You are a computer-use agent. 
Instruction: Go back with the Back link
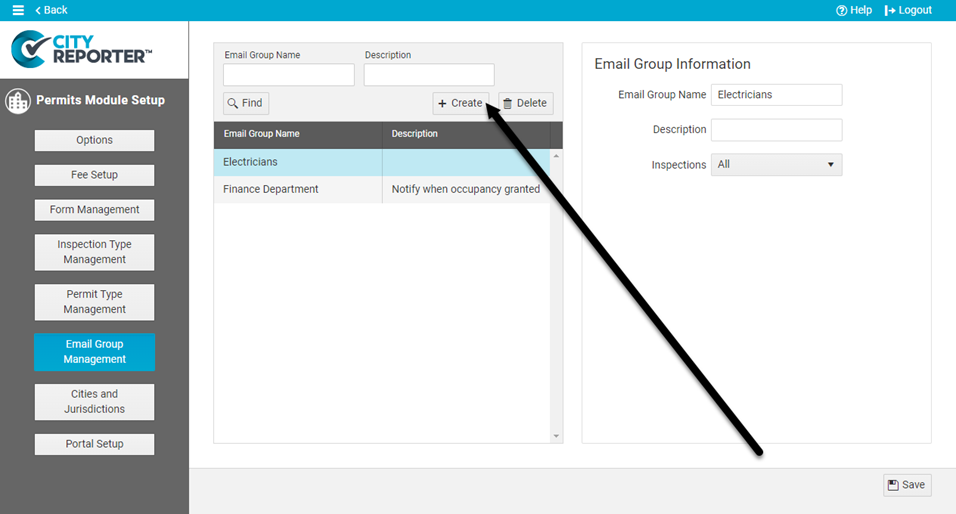[x=51, y=10]
